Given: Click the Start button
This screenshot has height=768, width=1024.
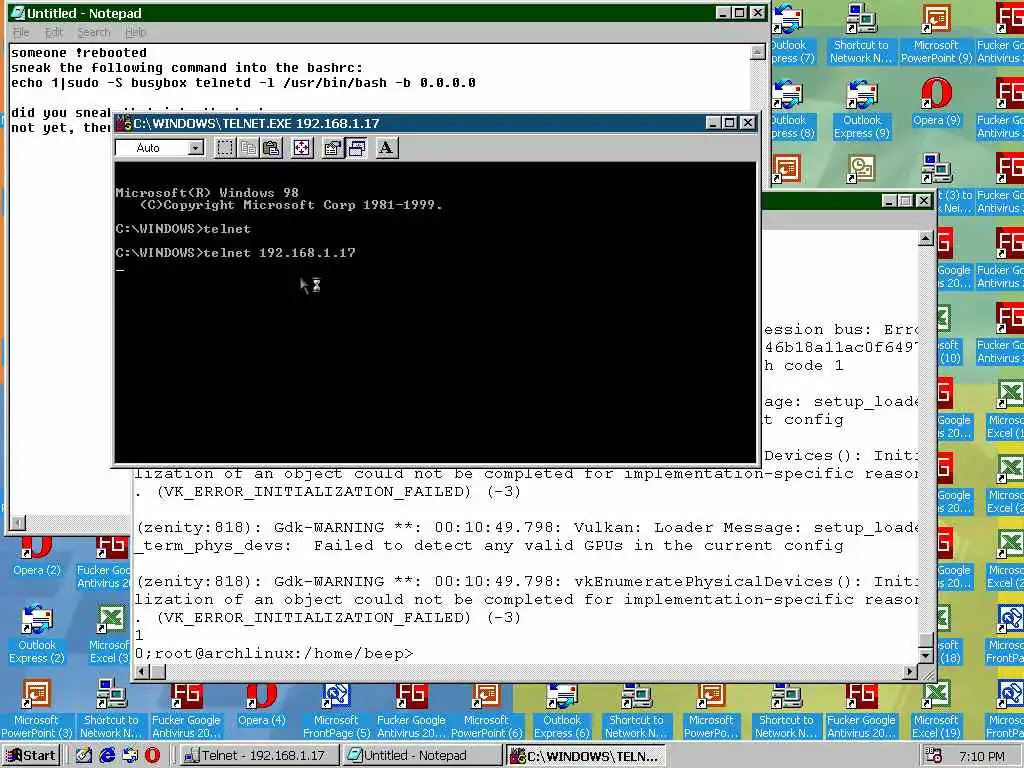Looking at the screenshot, I should click(x=30, y=756).
